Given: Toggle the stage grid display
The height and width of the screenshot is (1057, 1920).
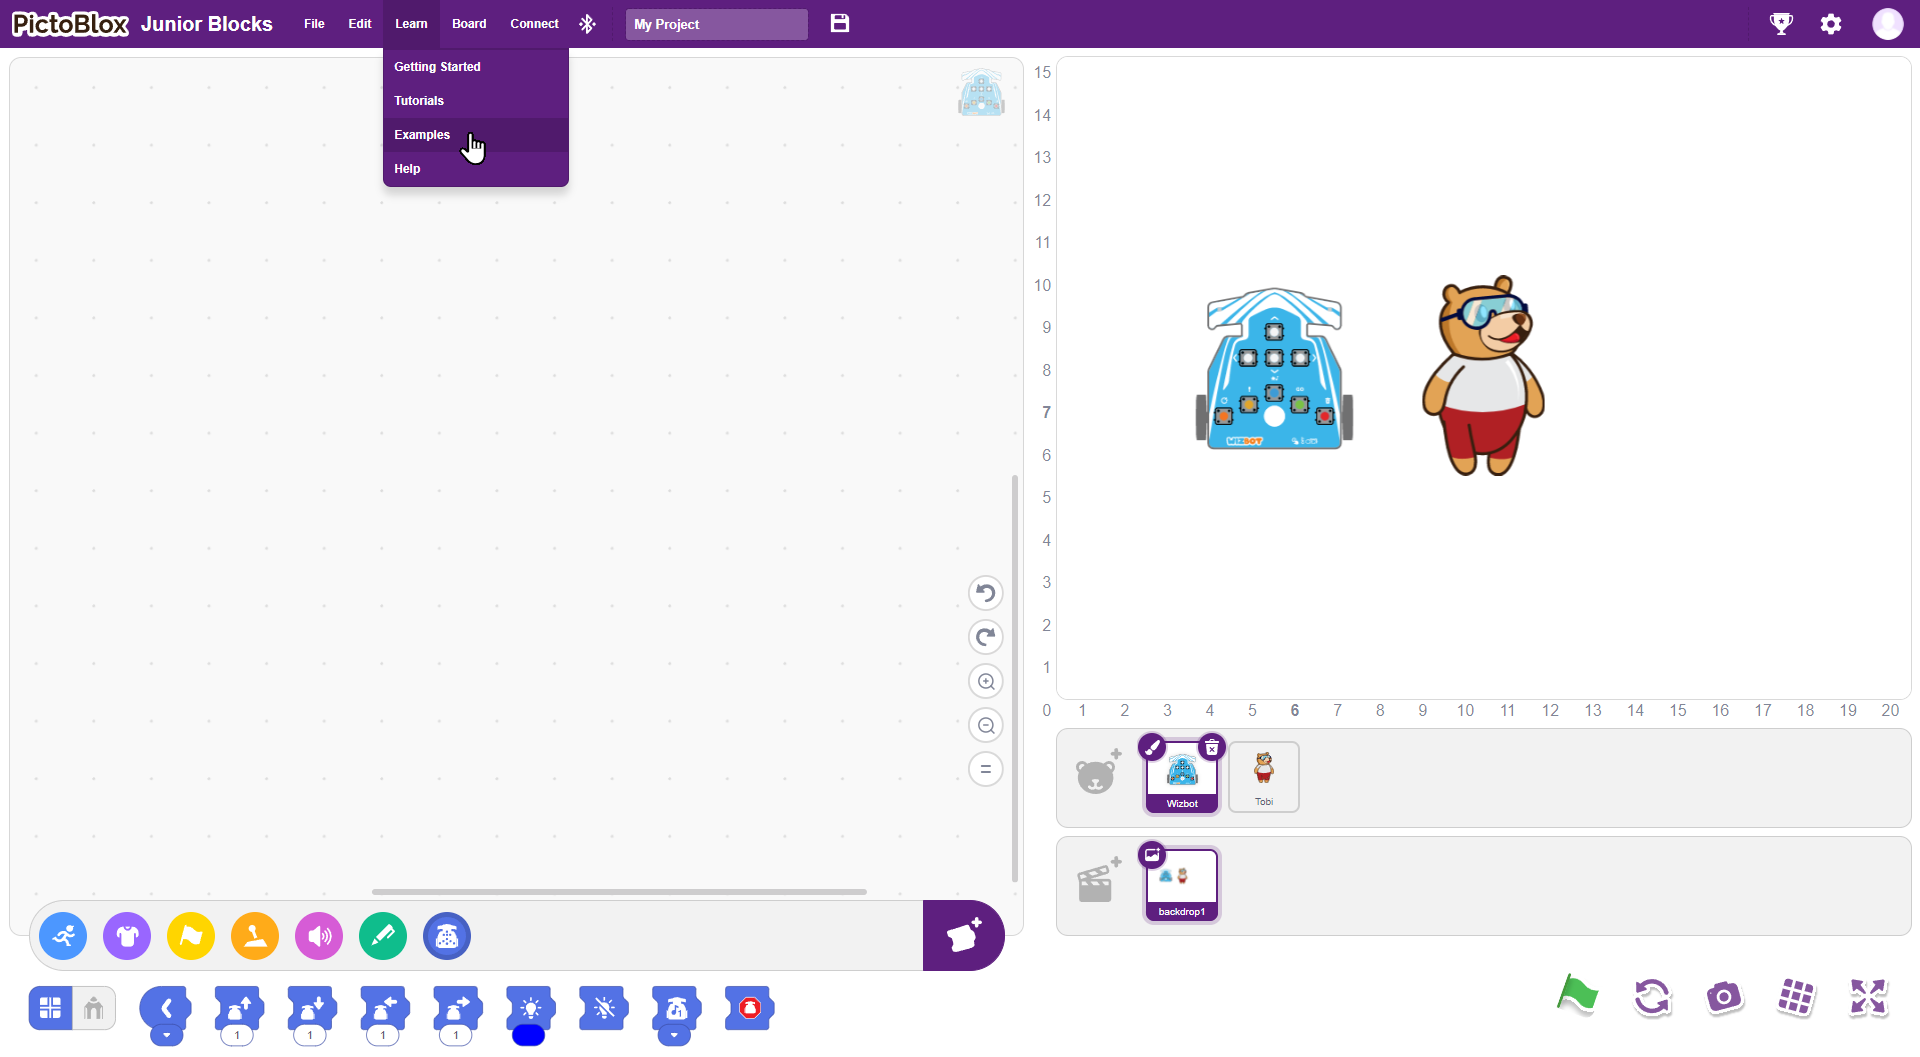Looking at the screenshot, I should 1796,997.
